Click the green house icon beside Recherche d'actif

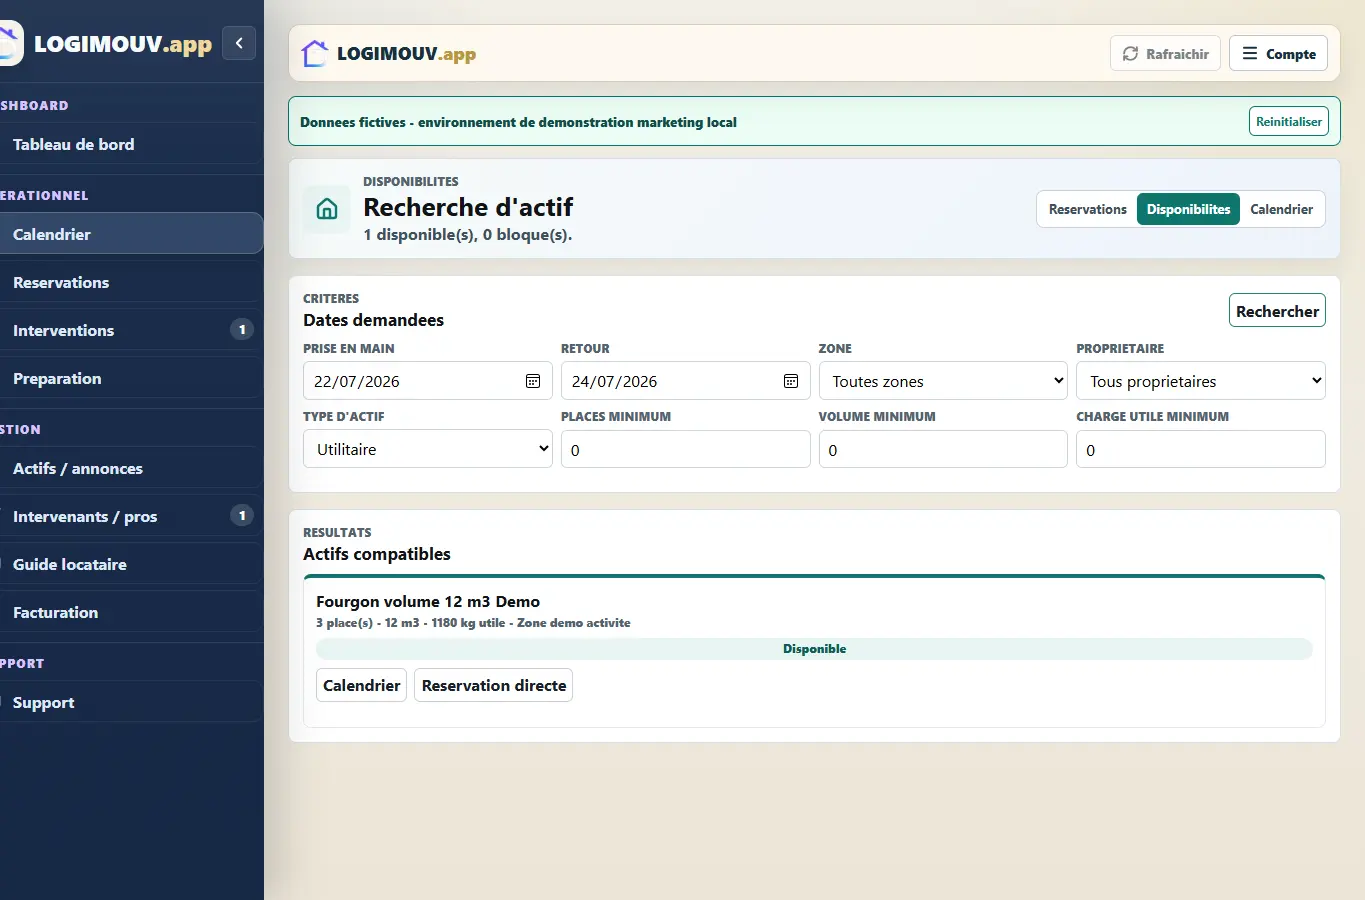click(327, 209)
